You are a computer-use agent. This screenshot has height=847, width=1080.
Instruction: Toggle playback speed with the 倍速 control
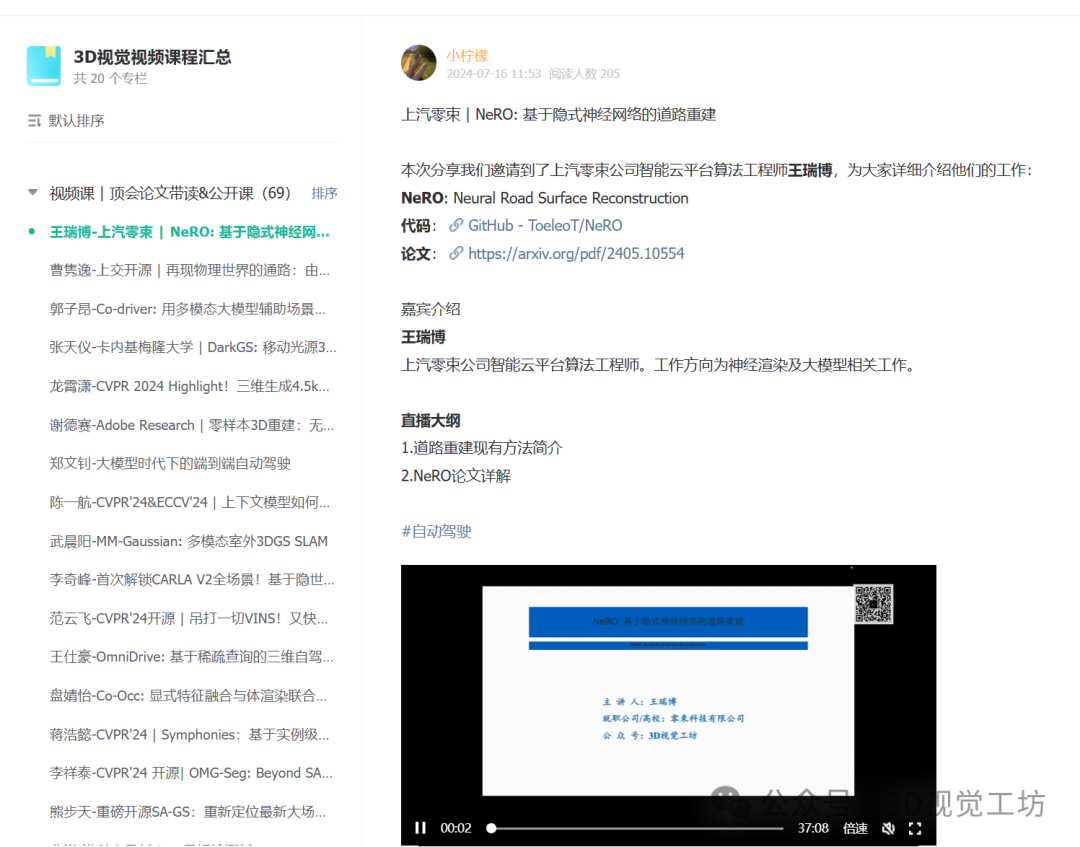click(855, 828)
